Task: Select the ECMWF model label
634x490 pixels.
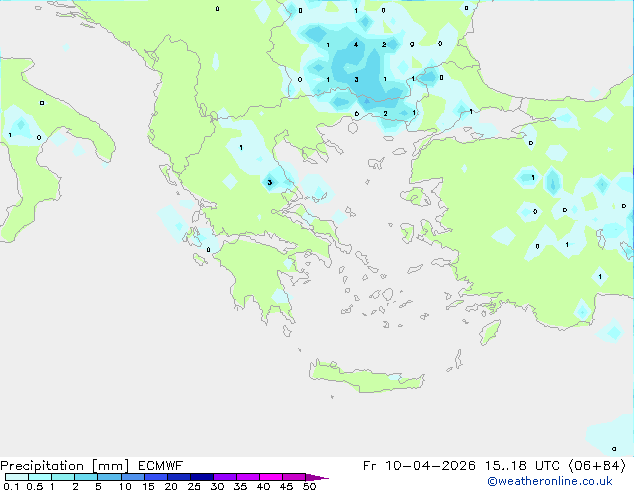Action: [x=161, y=466]
